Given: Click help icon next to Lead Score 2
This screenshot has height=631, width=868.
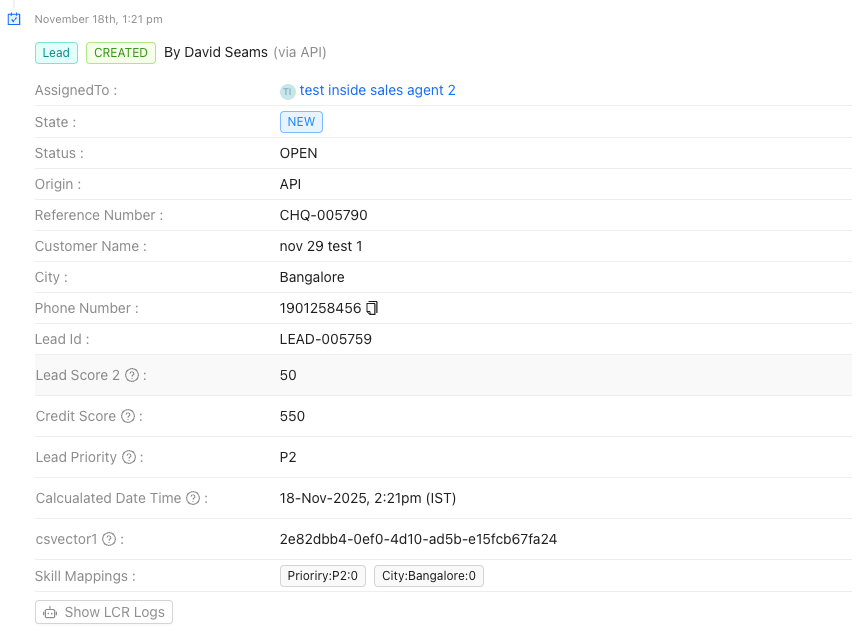Looking at the screenshot, I should coord(131,375).
